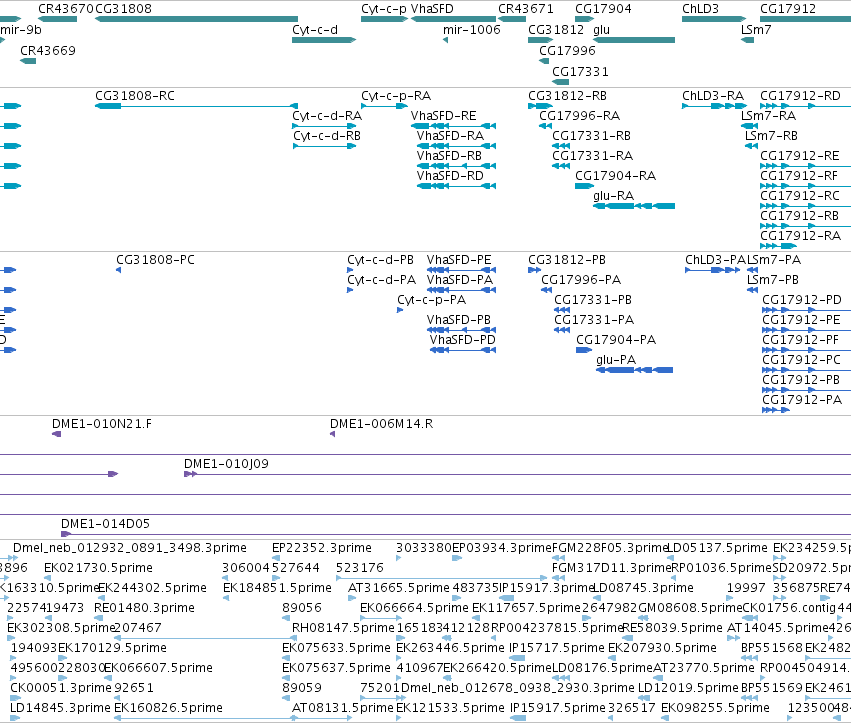Click the Cyt-c-p-RA transcript label

(396, 96)
